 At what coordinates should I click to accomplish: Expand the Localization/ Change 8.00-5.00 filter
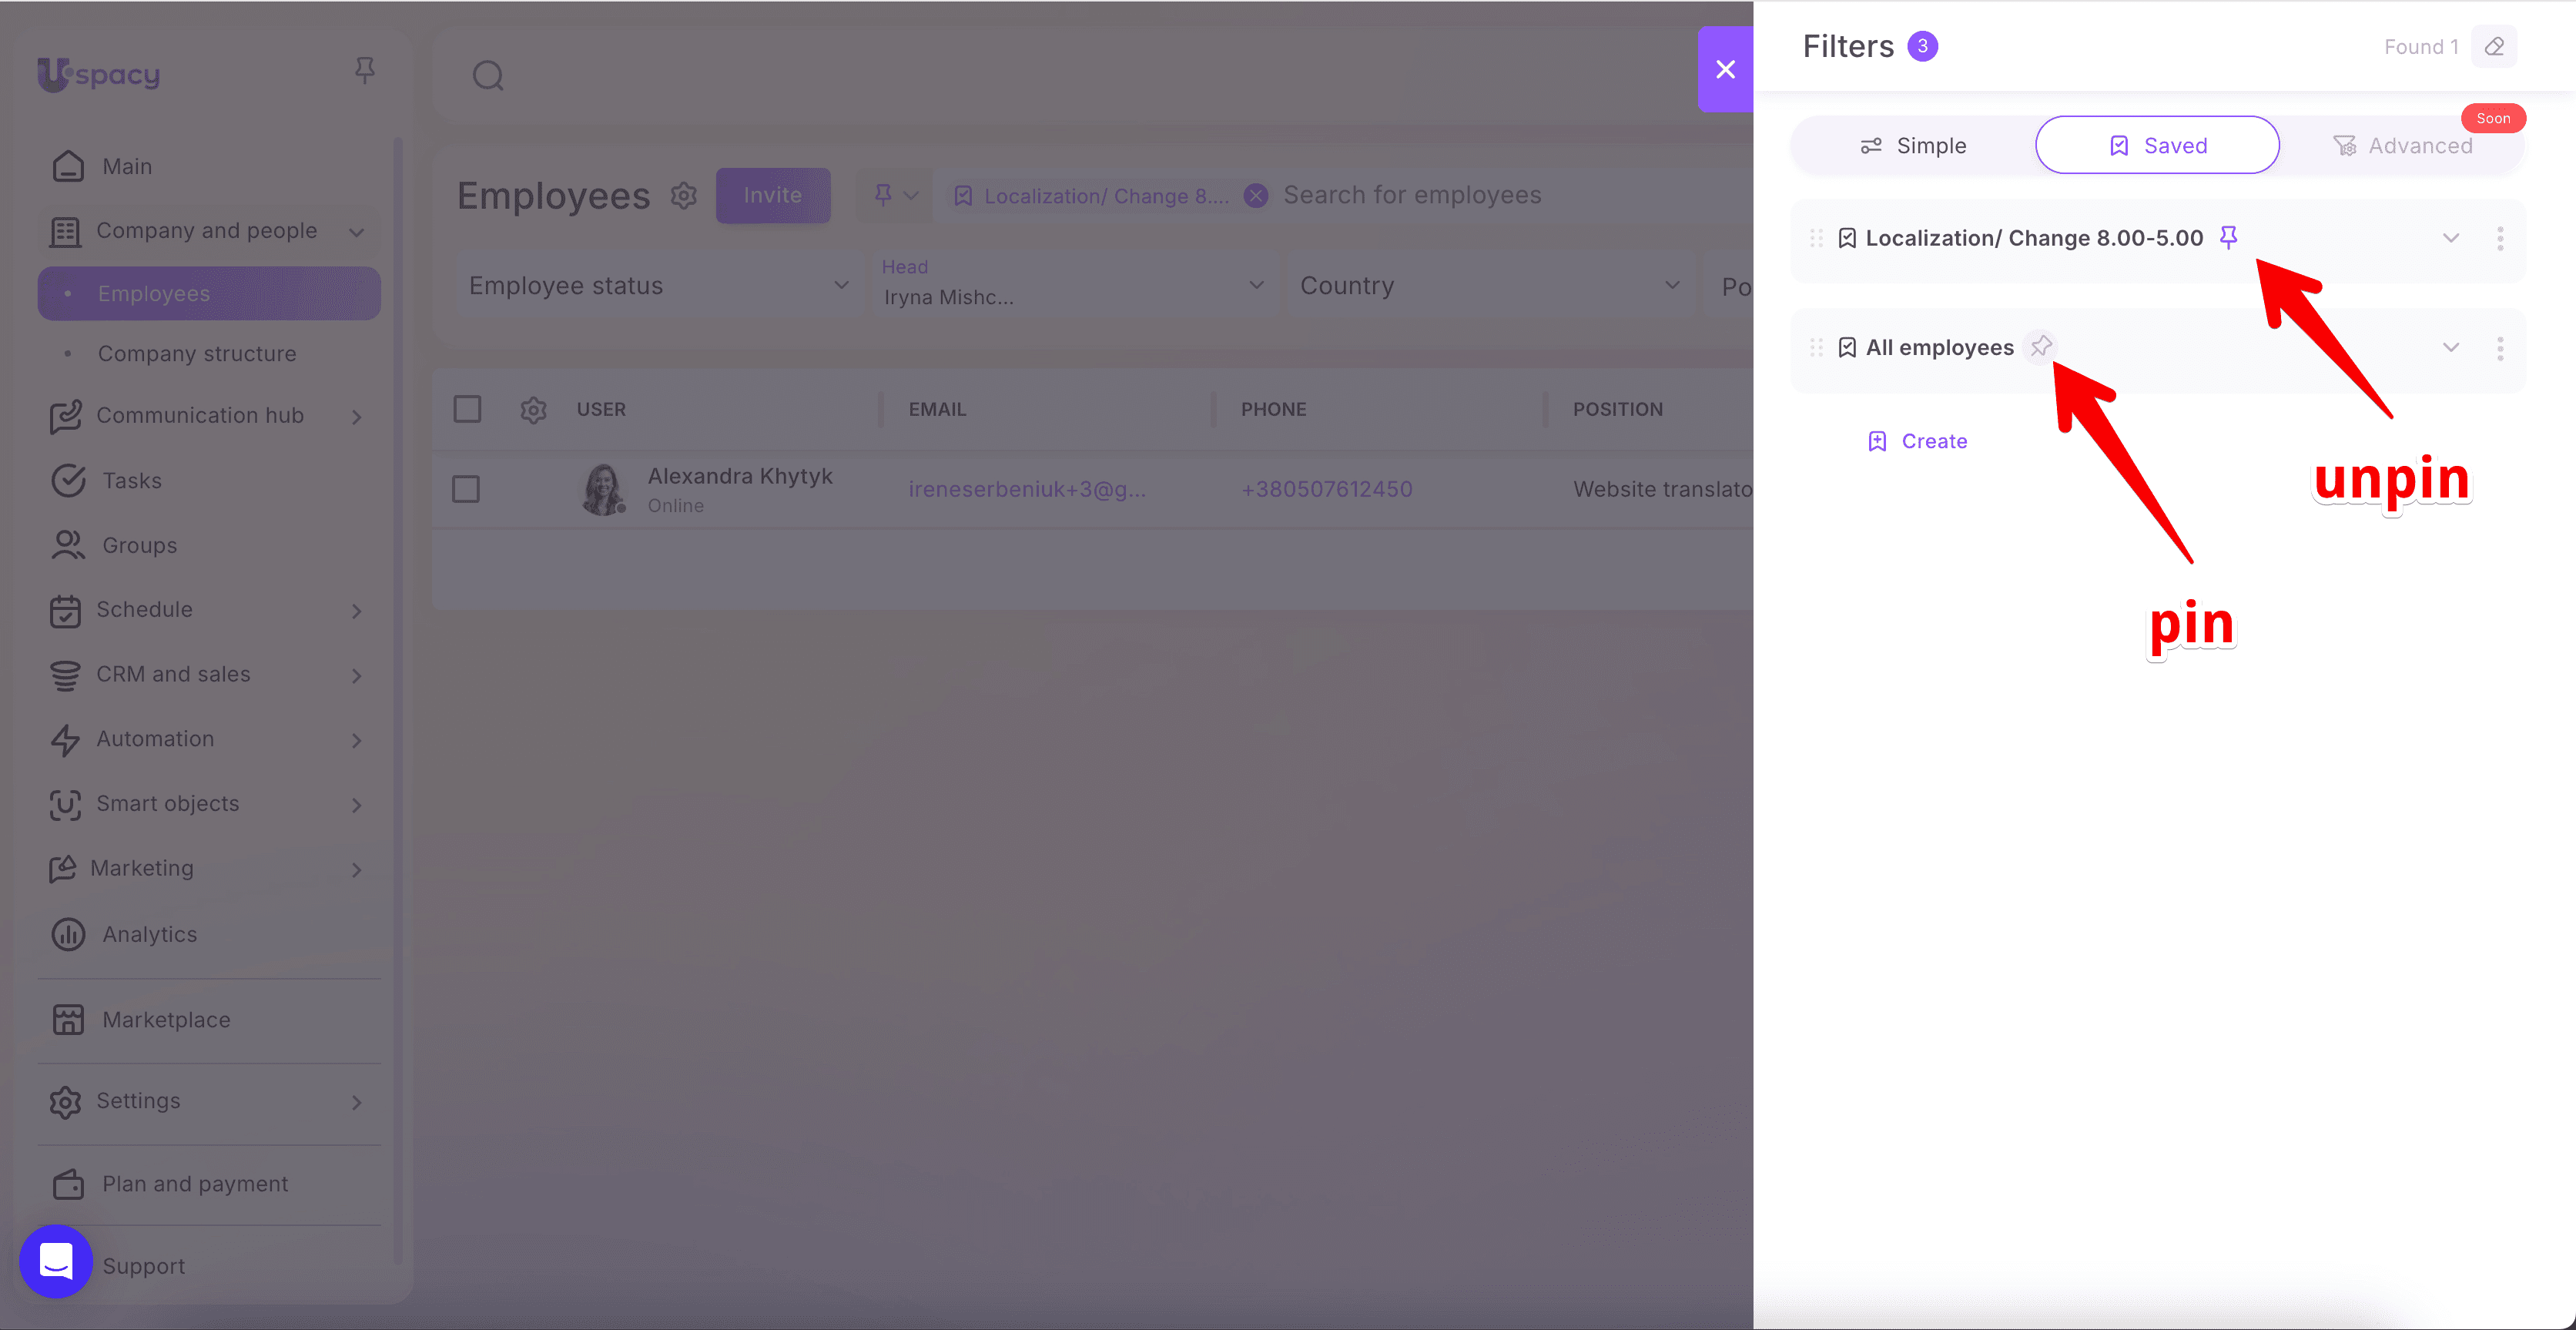[2451, 238]
